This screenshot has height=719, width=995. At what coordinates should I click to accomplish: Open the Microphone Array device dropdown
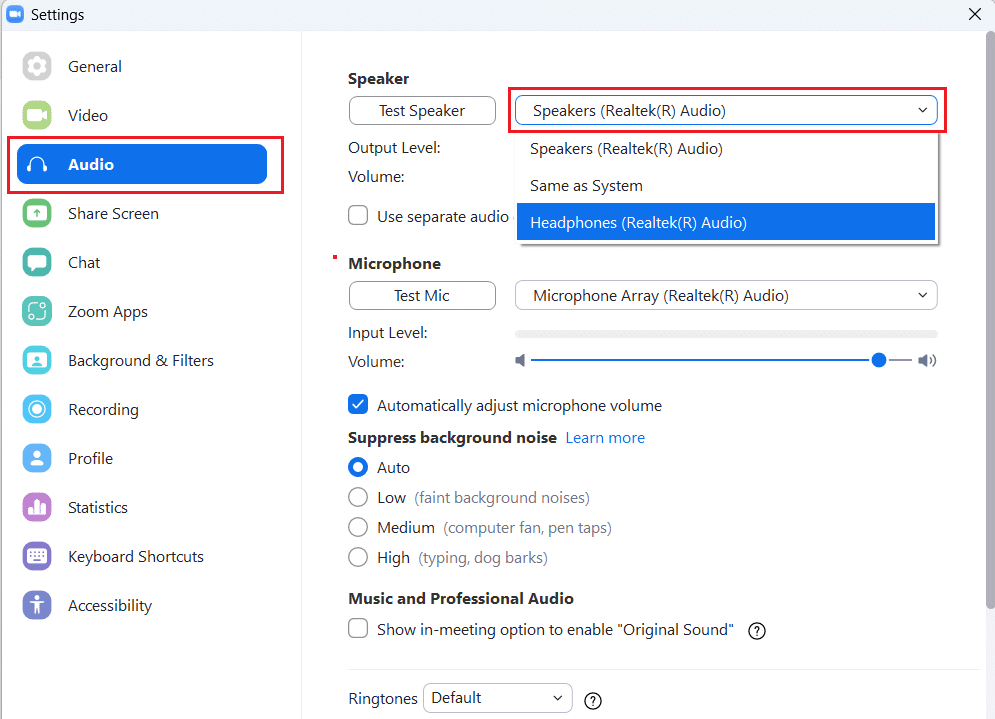pos(726,295)
